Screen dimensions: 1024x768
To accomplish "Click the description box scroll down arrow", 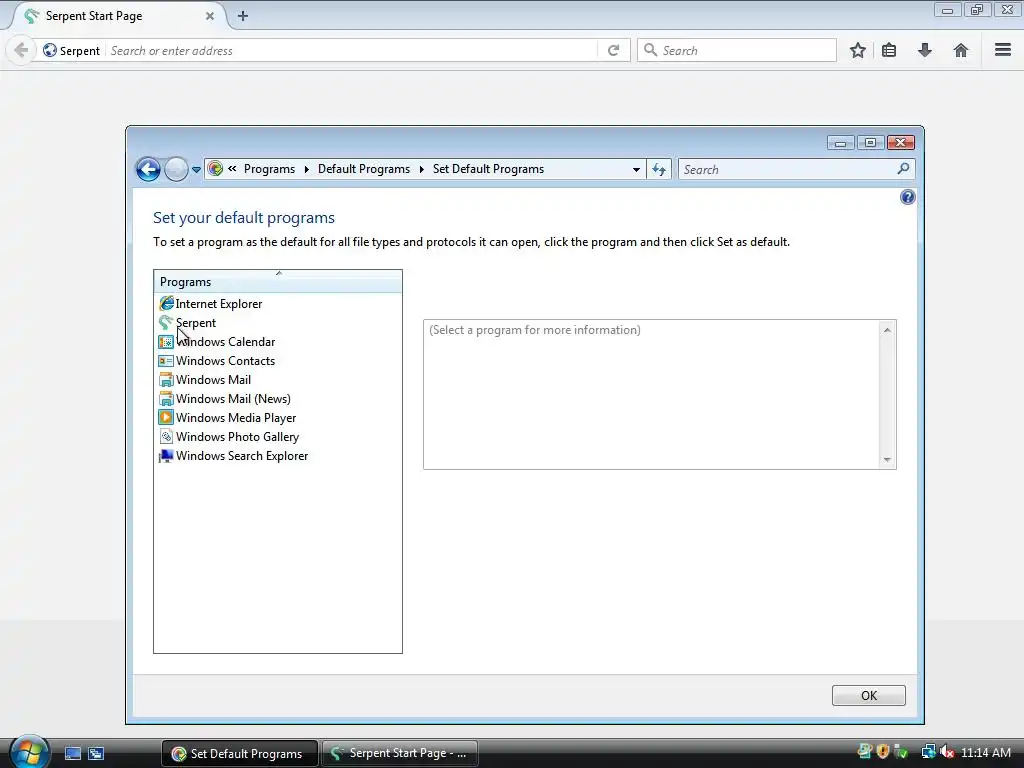I will pyautogui.click(x=887, y=459).
